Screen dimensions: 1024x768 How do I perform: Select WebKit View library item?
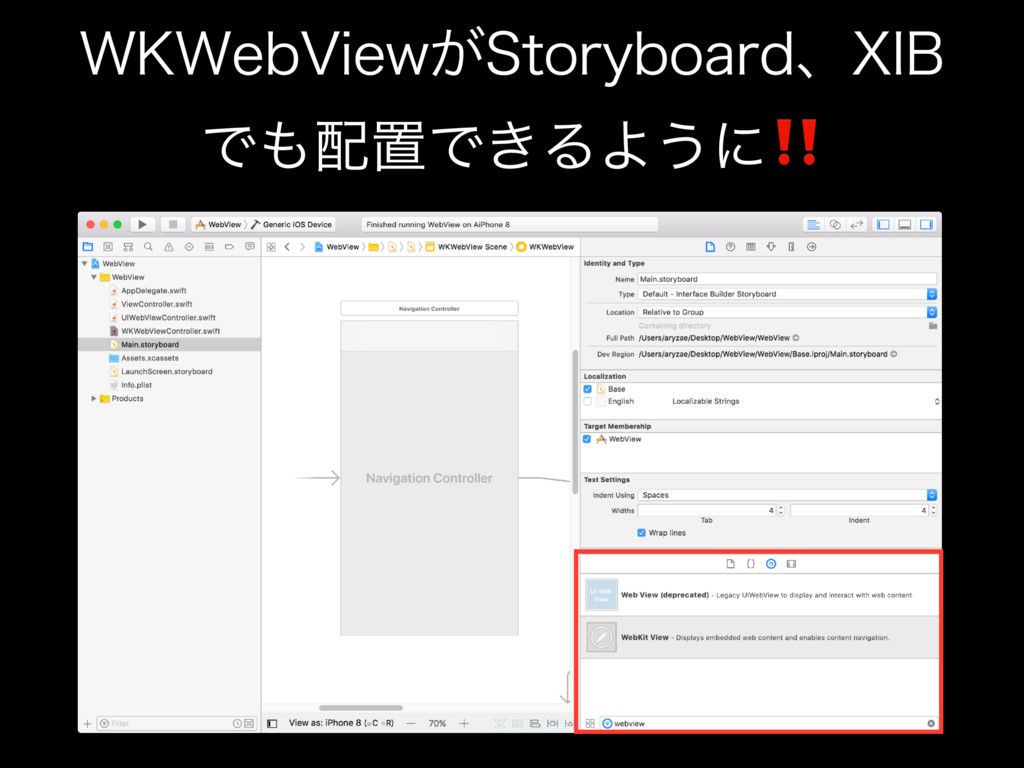(x=760, y=637)
